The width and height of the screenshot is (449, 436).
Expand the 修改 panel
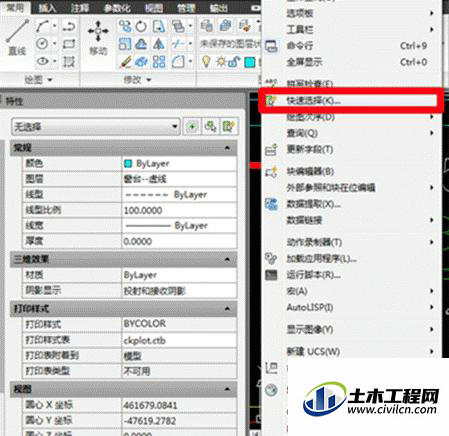(x=137, y=79)
